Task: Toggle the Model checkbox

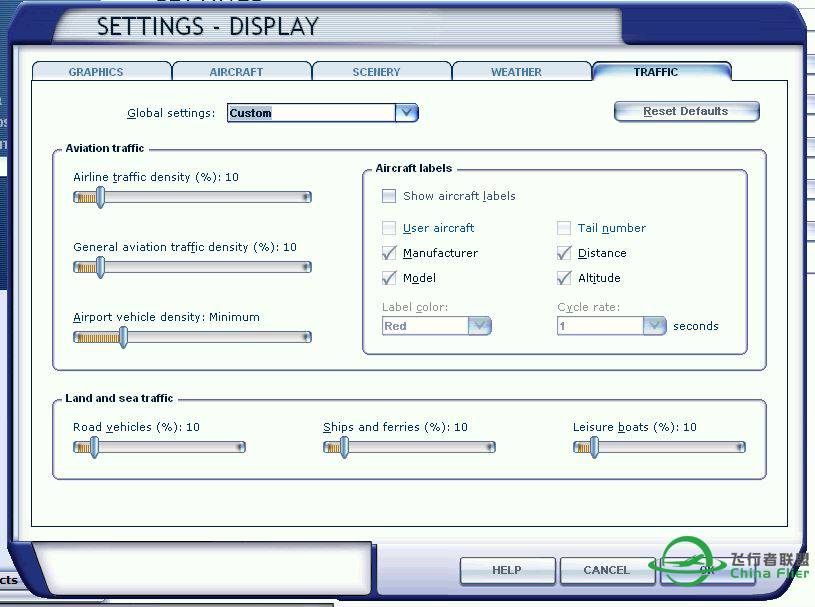Action: pyautogui.click(x=389, y=278)
